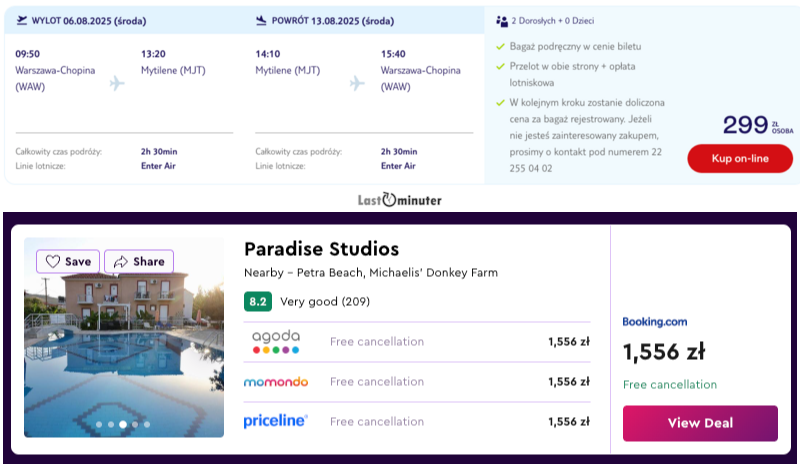
Task: Go to the first photo carousel dot
Action: [99, 424]
